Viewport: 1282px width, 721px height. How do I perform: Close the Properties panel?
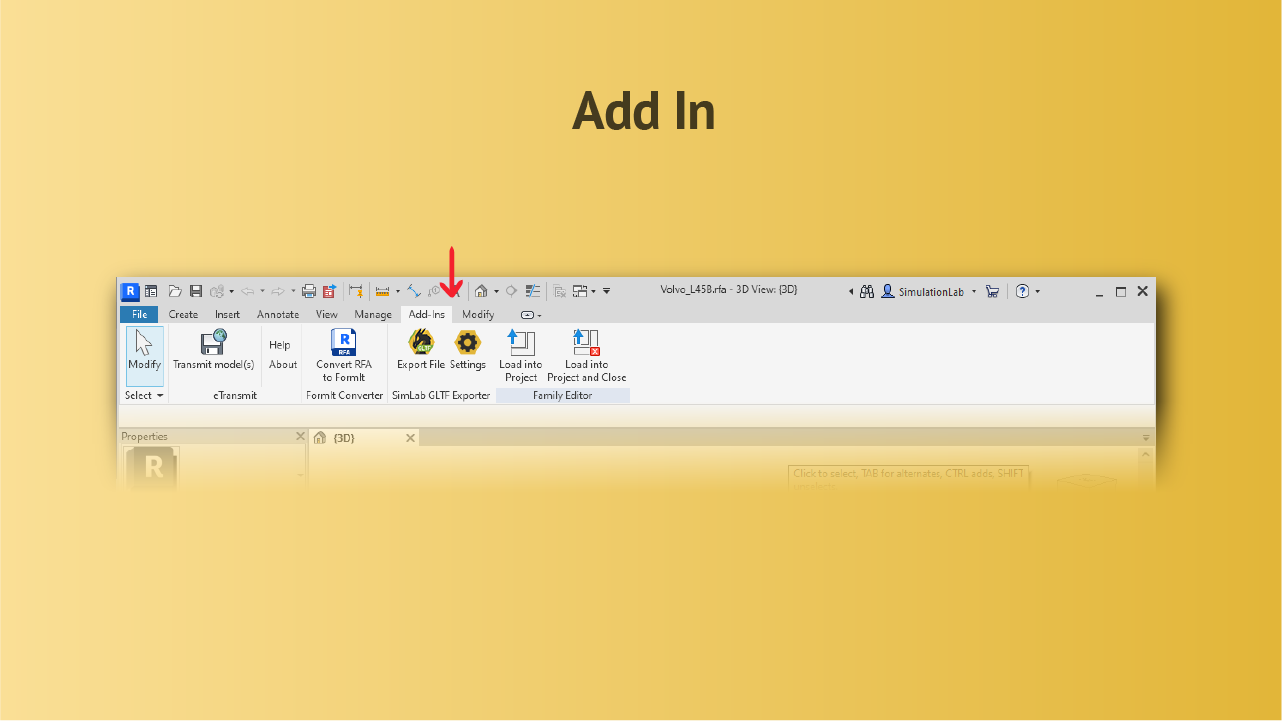point(300,436)
